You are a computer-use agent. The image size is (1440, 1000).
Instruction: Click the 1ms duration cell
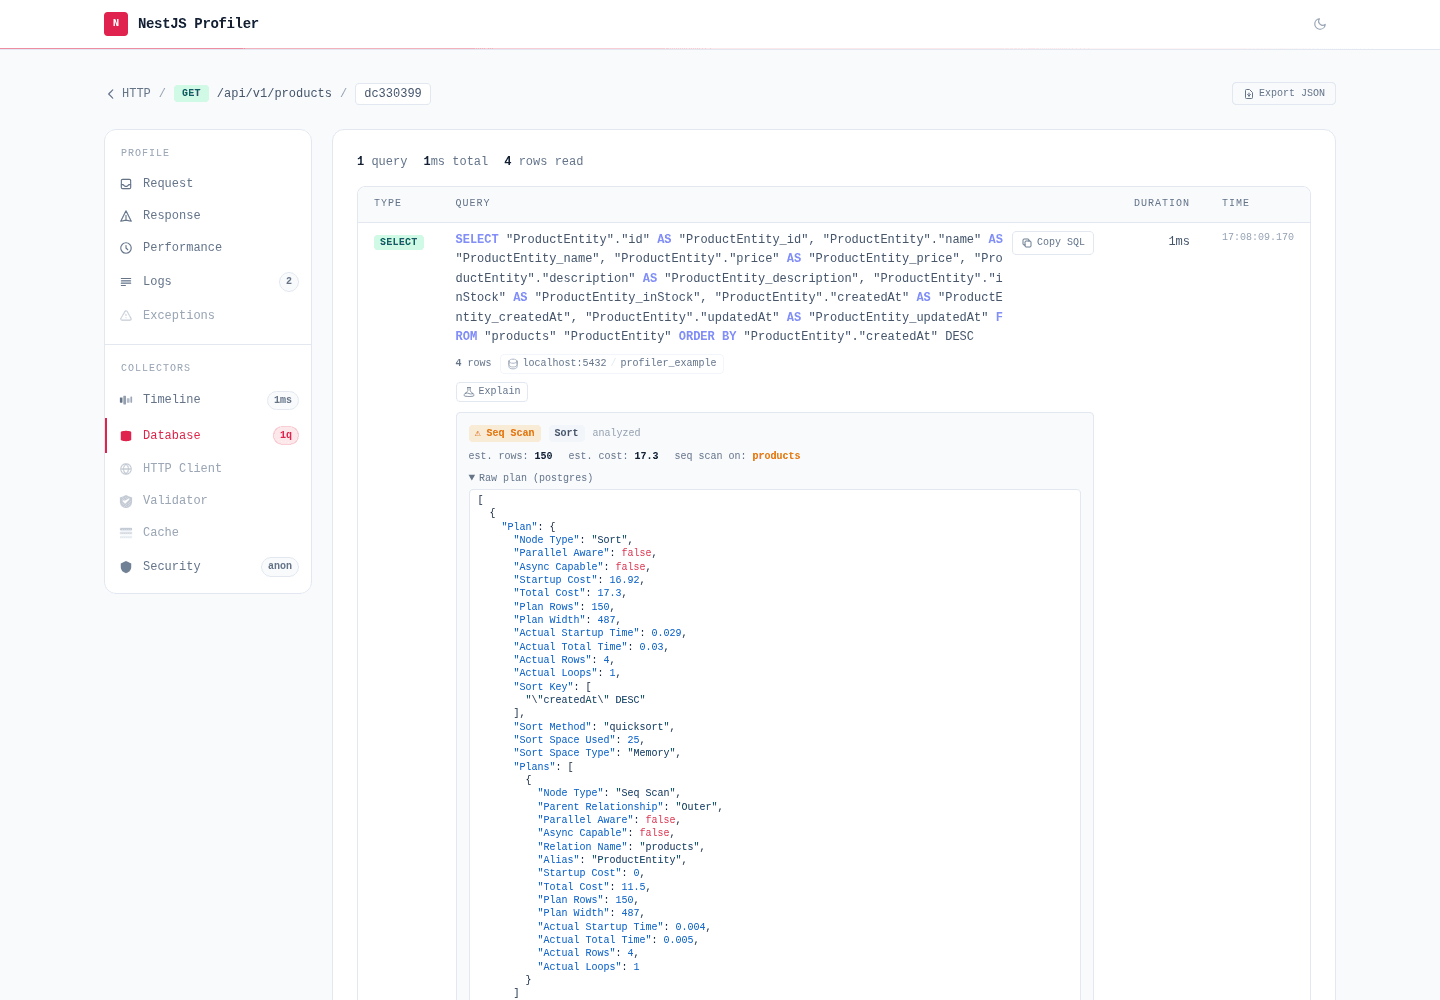1179,242
